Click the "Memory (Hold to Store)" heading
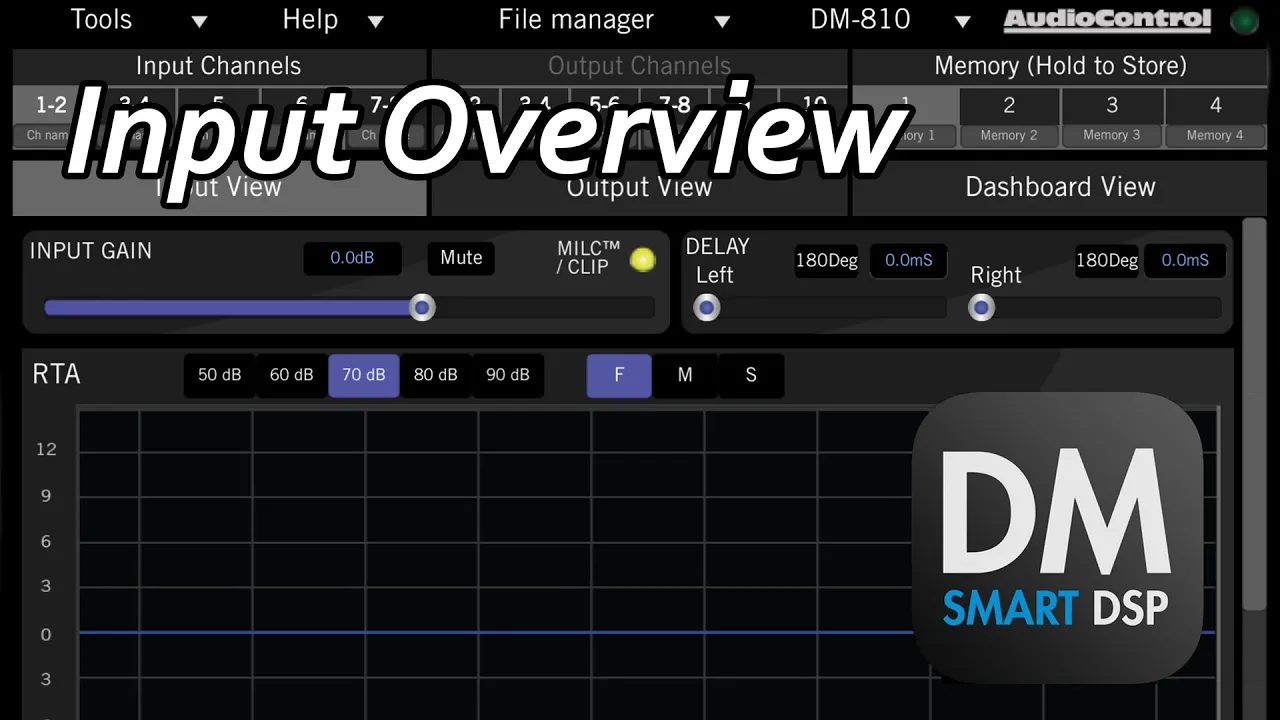 point(1060,66)
